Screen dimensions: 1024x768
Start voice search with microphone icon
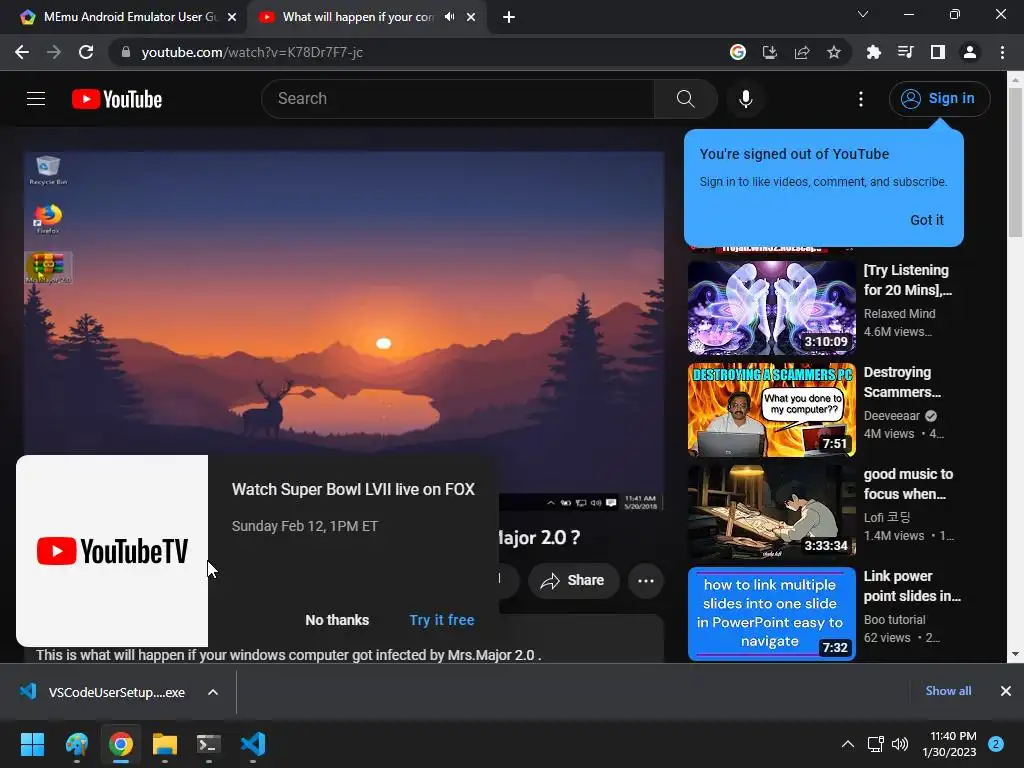745,99
